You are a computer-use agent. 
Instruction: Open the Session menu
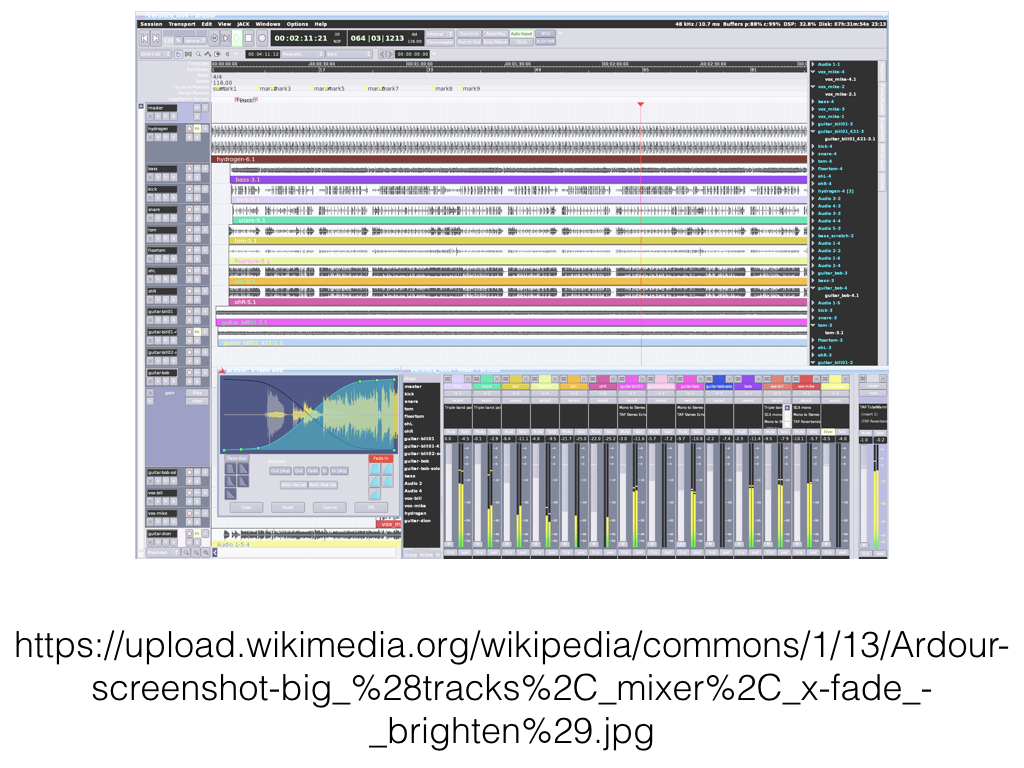click(151, 24)
